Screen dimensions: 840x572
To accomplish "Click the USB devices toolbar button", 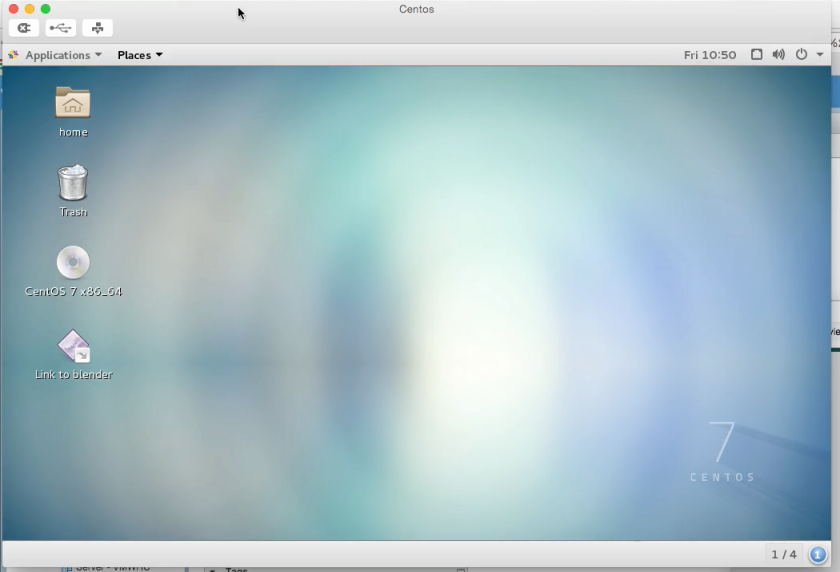I will (61, 28).
